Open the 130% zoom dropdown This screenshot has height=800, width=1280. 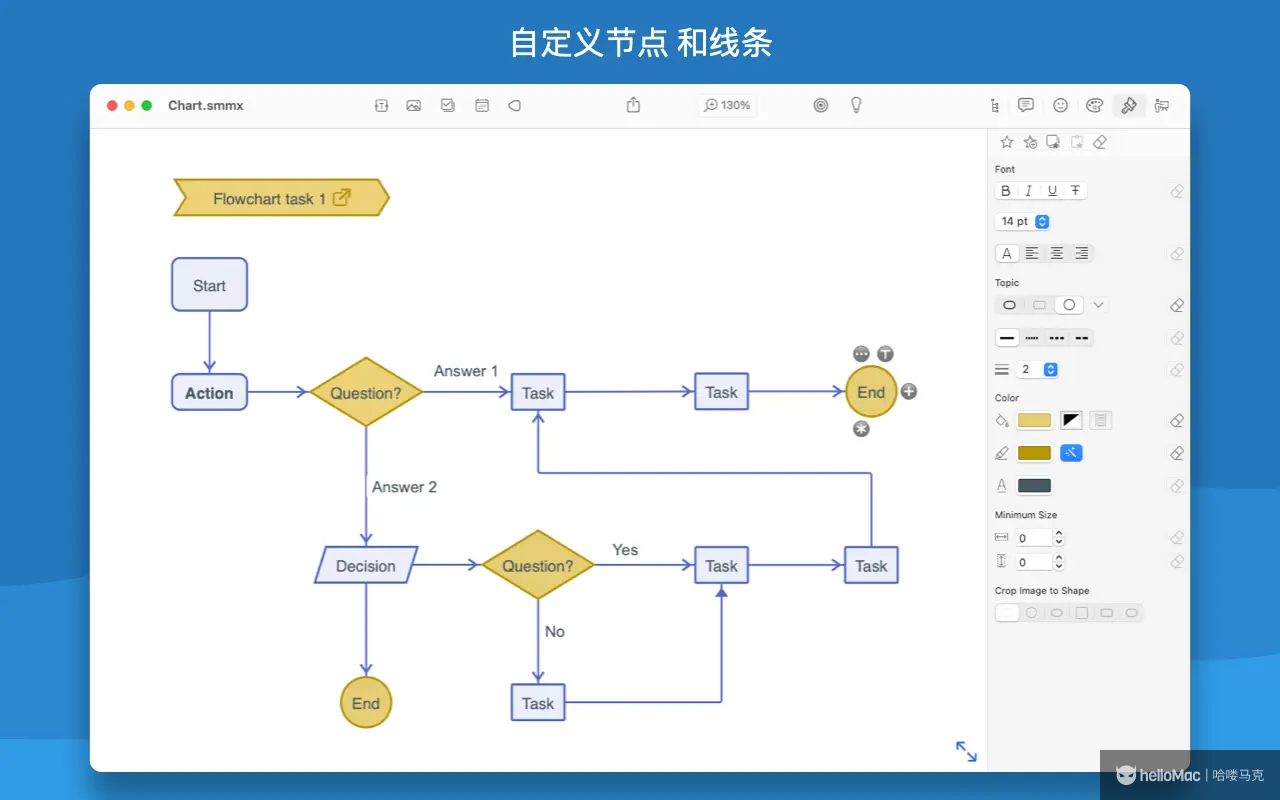click(x=727, y=105)
